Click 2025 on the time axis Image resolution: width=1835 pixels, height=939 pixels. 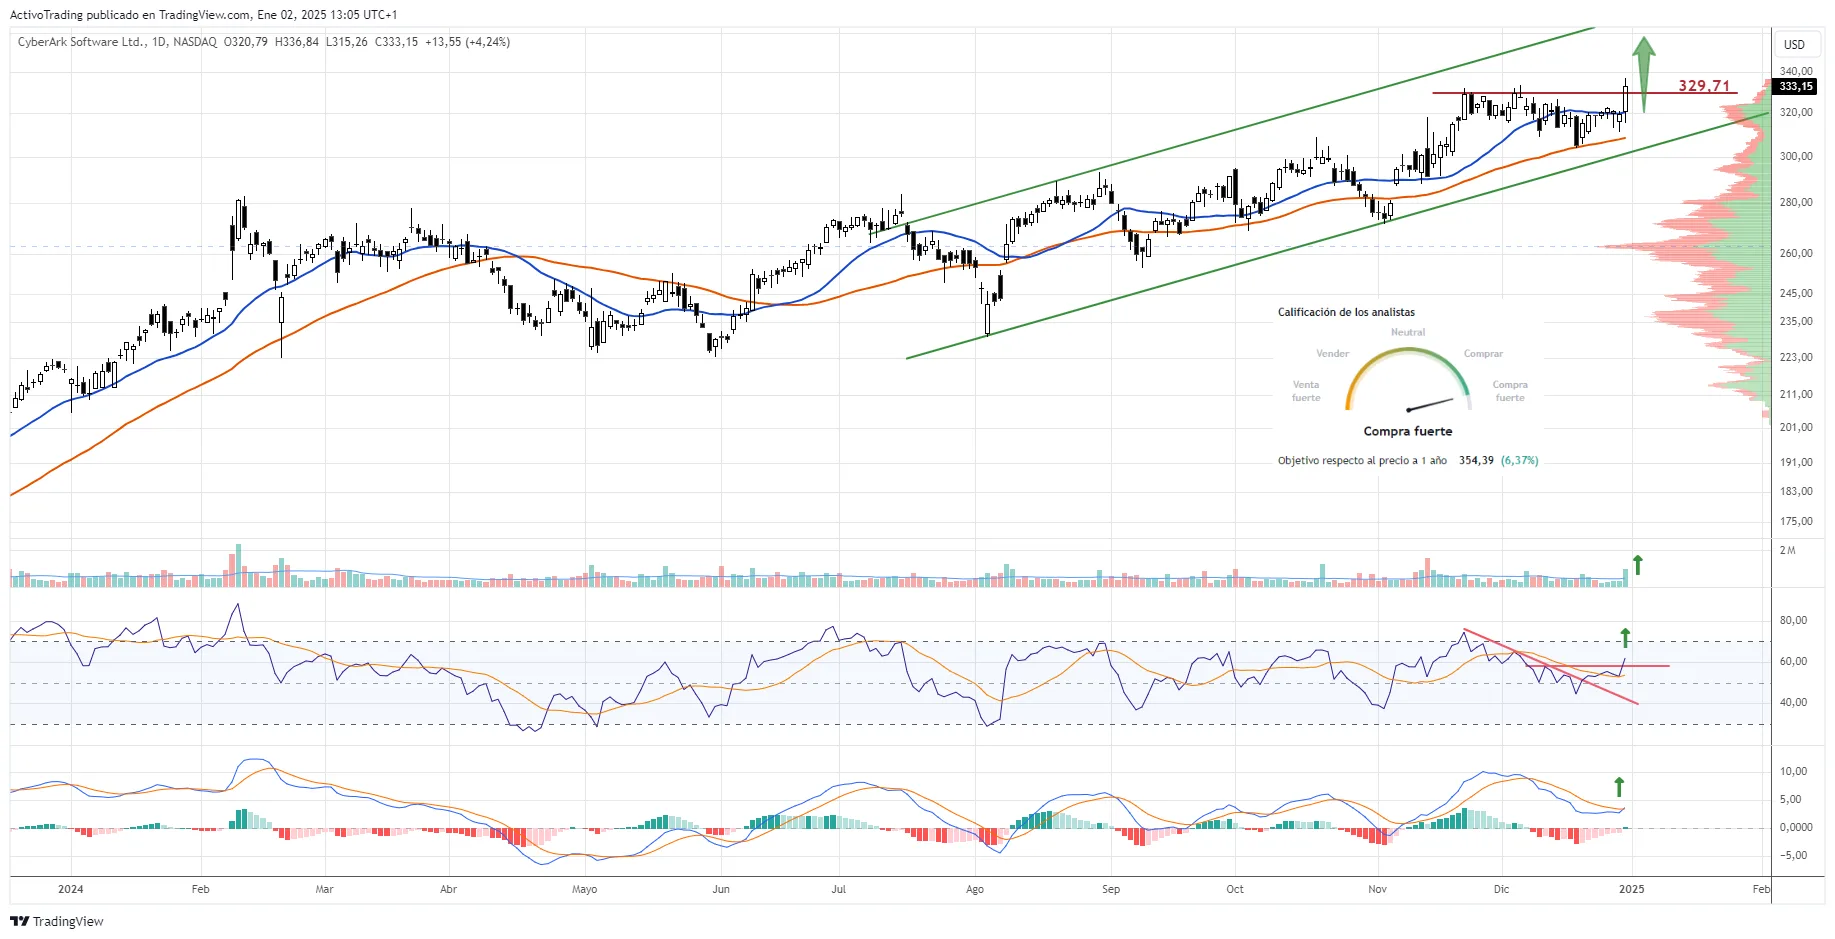(x=1631, y=889)
